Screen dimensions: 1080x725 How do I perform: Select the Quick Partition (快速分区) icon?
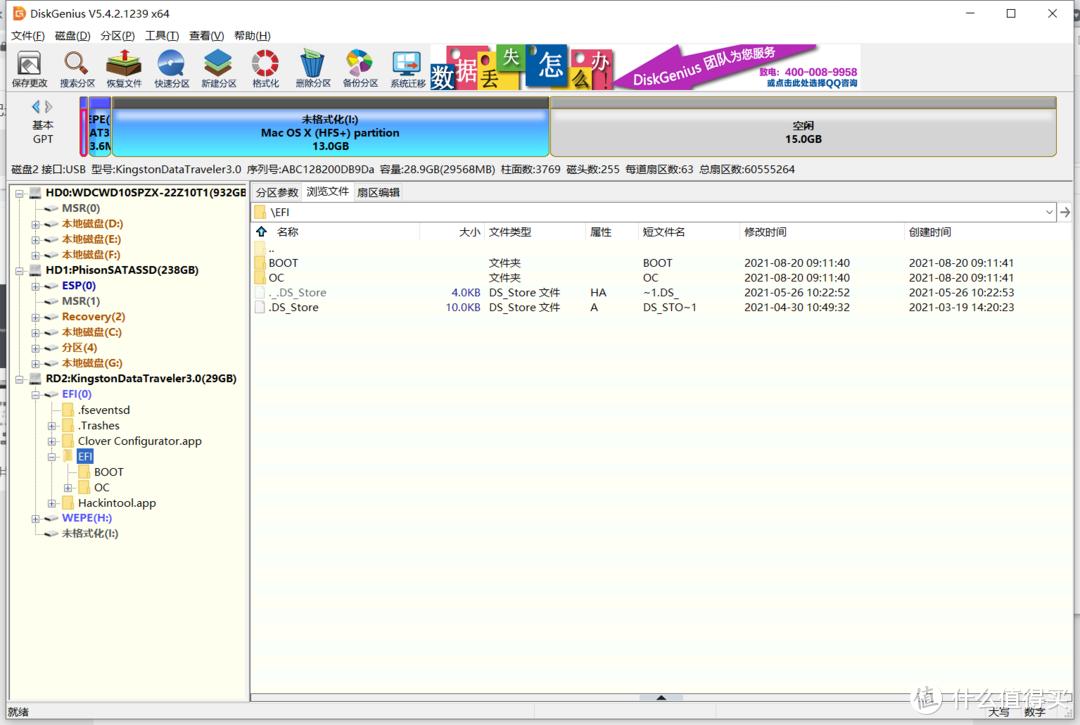pyautogui.click(x=171, y=68)
